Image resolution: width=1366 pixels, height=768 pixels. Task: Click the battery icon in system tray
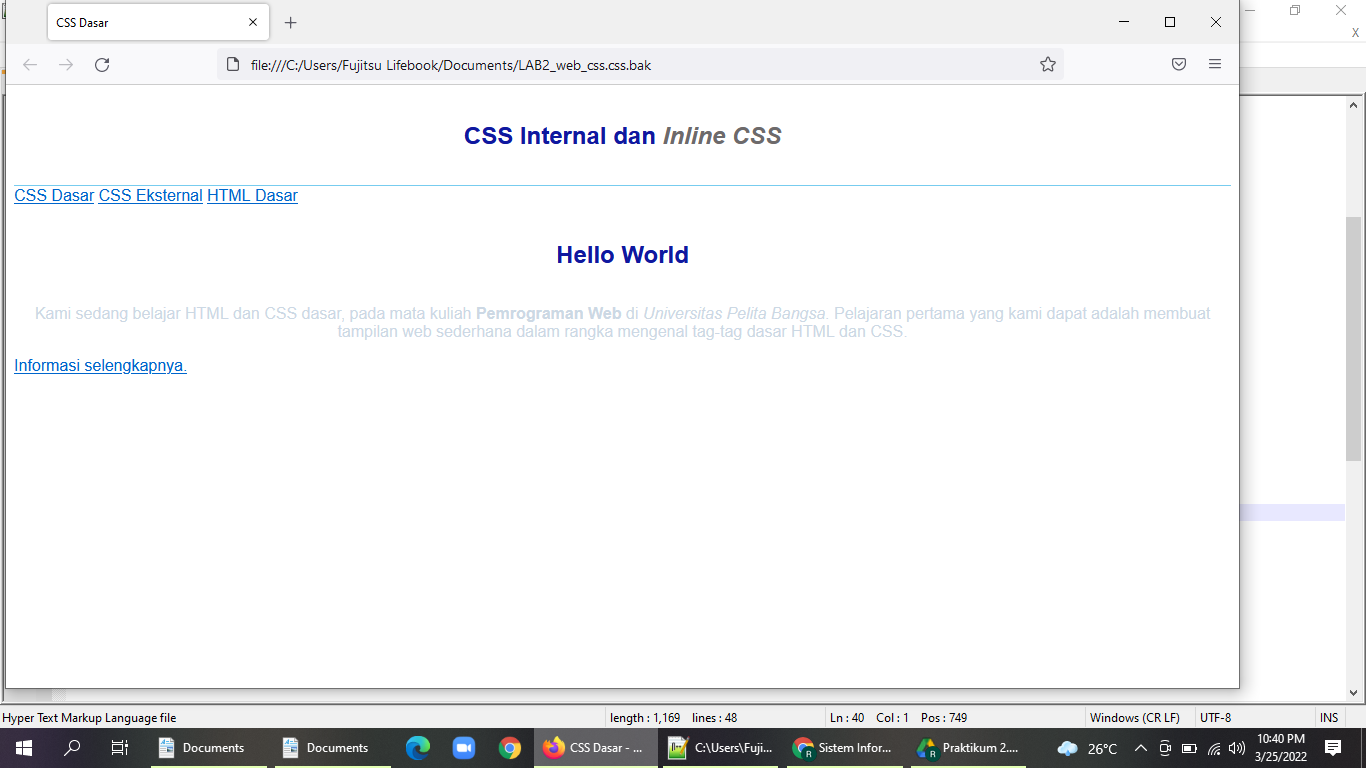pyautogui.click(x=1189, y=748)
